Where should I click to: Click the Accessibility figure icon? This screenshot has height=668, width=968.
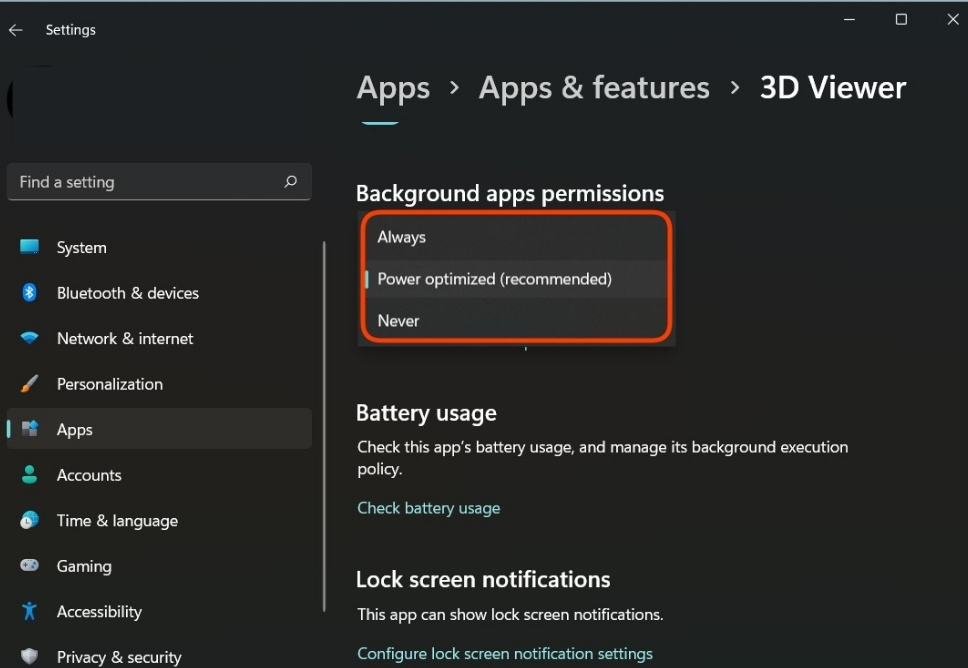pos(30,611)
